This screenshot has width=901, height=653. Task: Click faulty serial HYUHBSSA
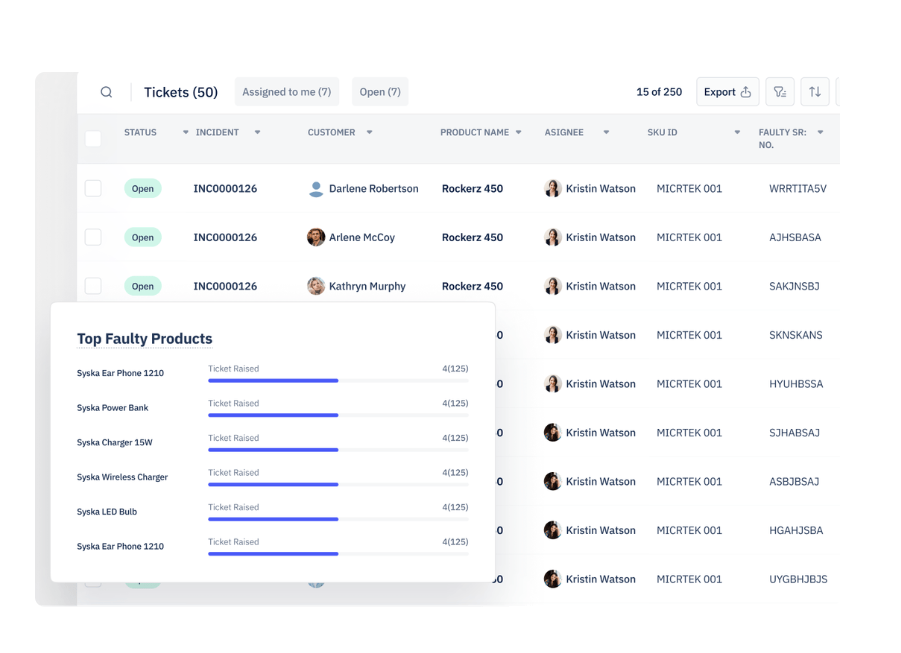[x=796, y=384]
